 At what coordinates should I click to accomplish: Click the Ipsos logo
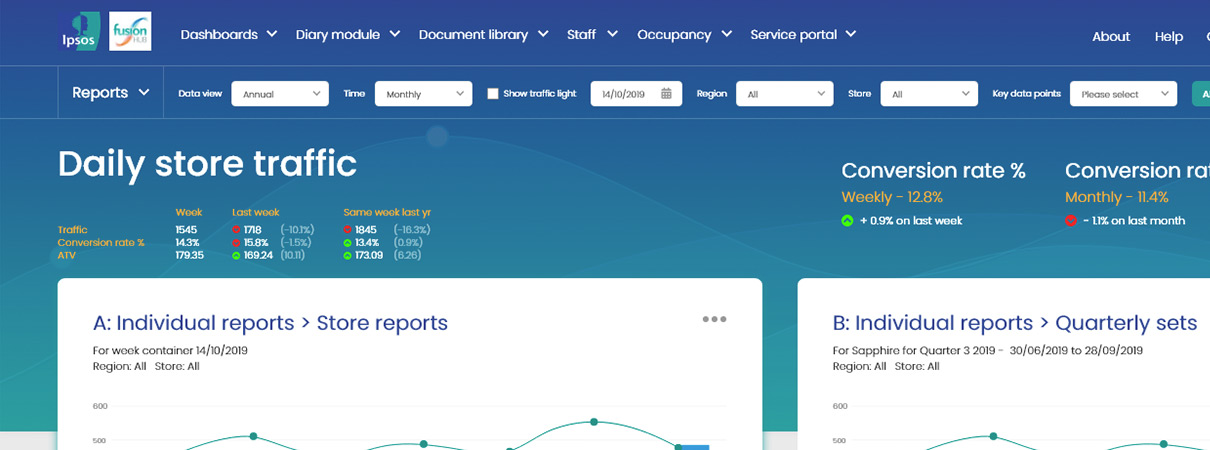[80, 30]
